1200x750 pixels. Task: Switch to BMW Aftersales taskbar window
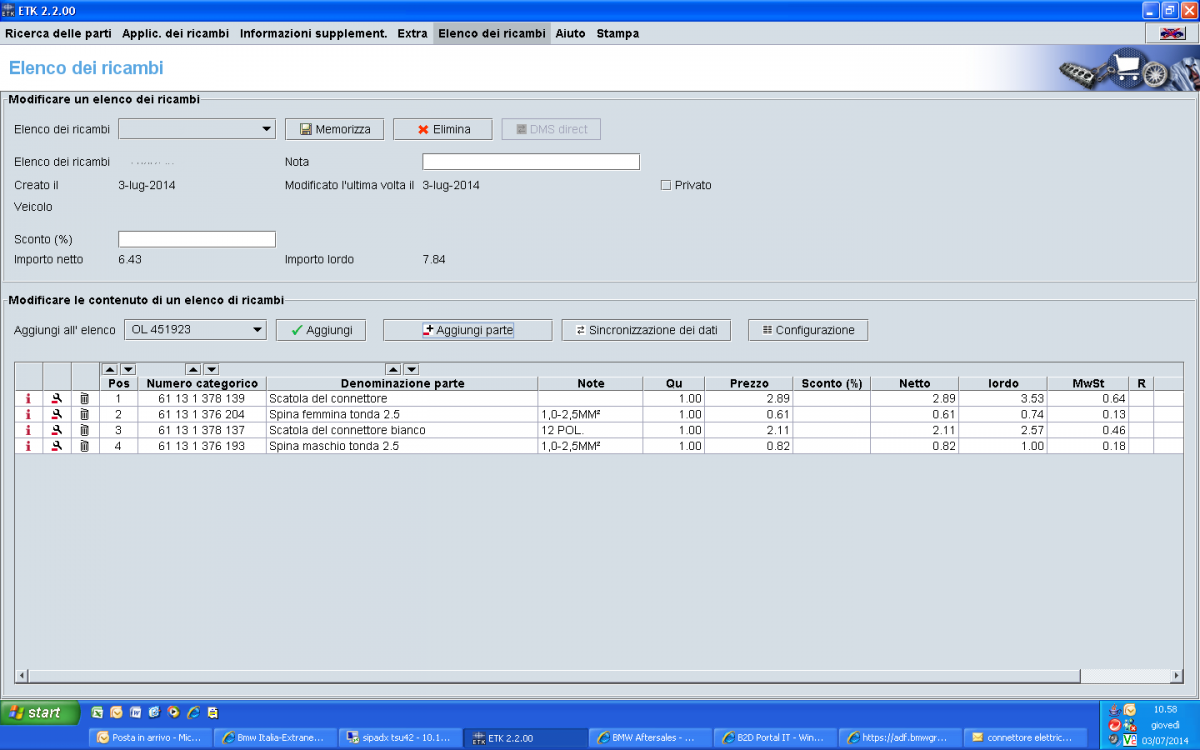[x=652, y=738]
